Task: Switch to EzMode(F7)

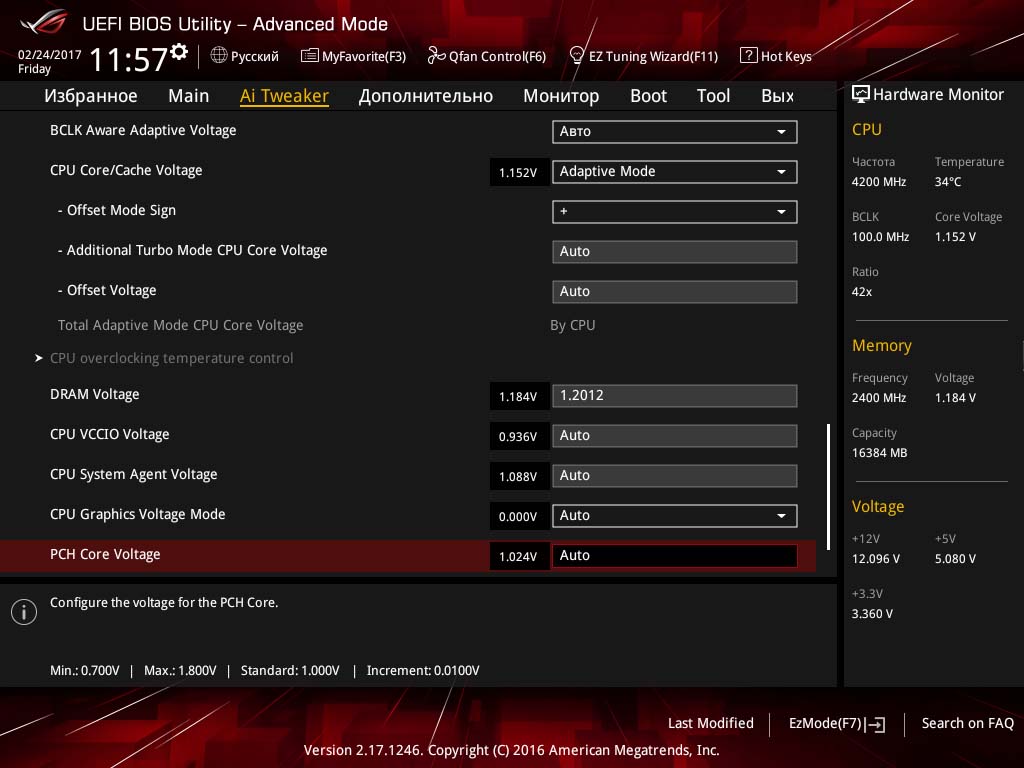Action: tap(837, 724)
